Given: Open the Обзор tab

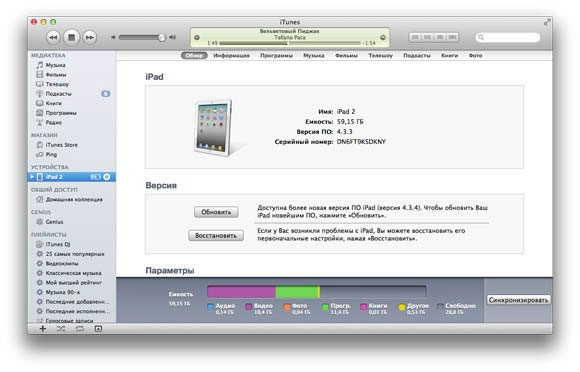Looking at the screenshot, I should 194,55.
